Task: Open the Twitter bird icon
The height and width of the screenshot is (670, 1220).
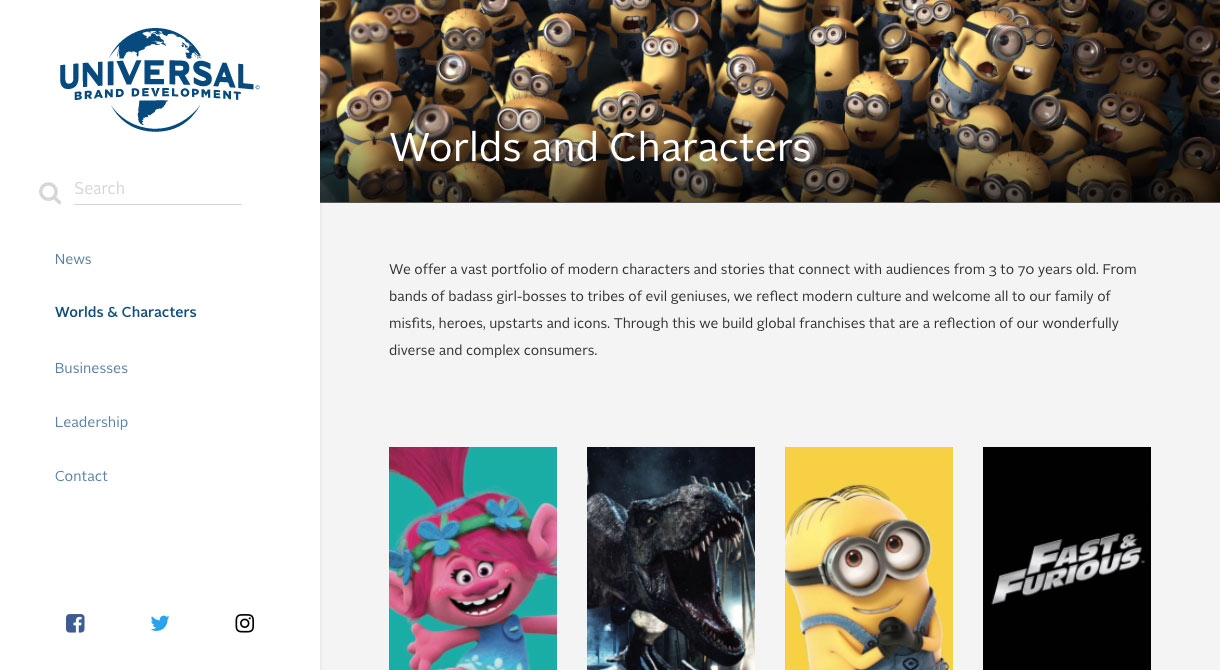Action: [x=160, y=623]
